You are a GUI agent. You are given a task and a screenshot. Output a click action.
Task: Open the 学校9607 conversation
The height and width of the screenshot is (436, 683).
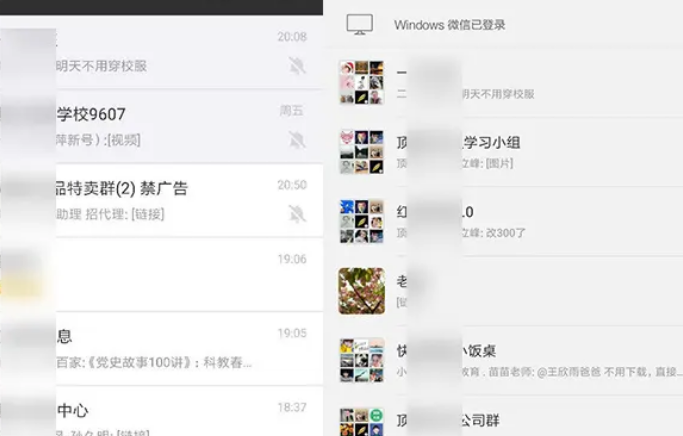pos(162,126)
